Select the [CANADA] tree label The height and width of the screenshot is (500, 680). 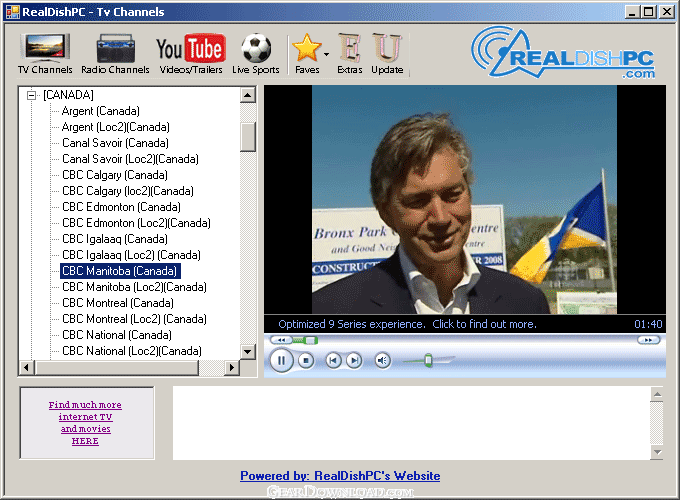point(68,95)
